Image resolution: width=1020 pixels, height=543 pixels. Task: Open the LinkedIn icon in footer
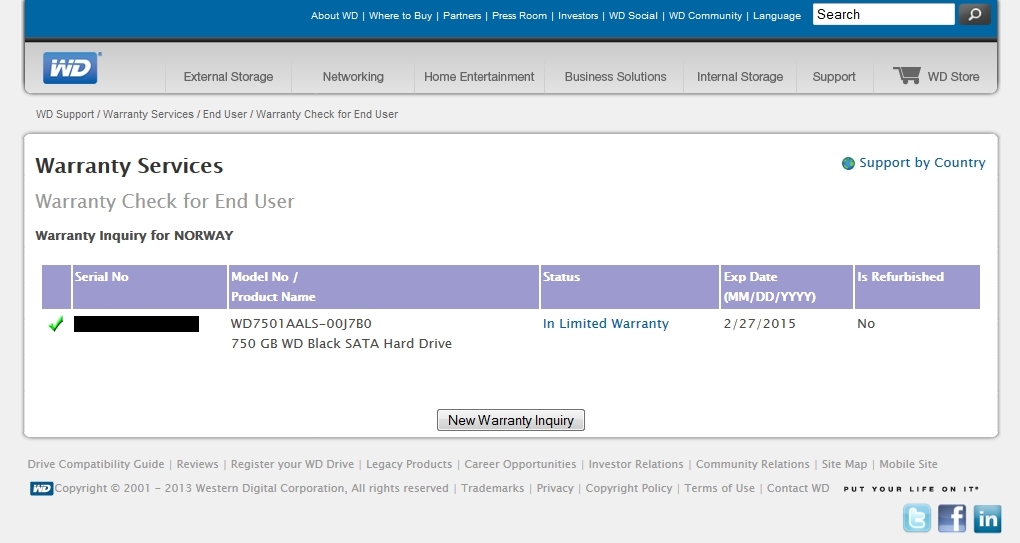pos(987,518)
